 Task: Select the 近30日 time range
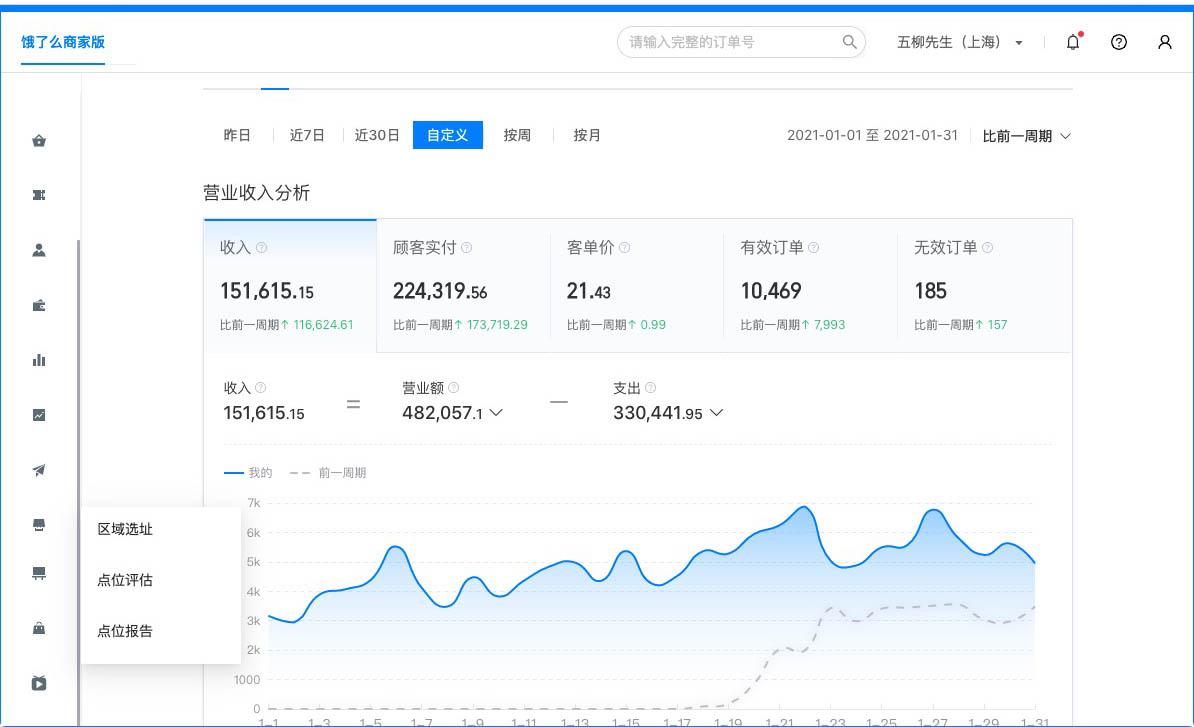(x=377, y=136)
